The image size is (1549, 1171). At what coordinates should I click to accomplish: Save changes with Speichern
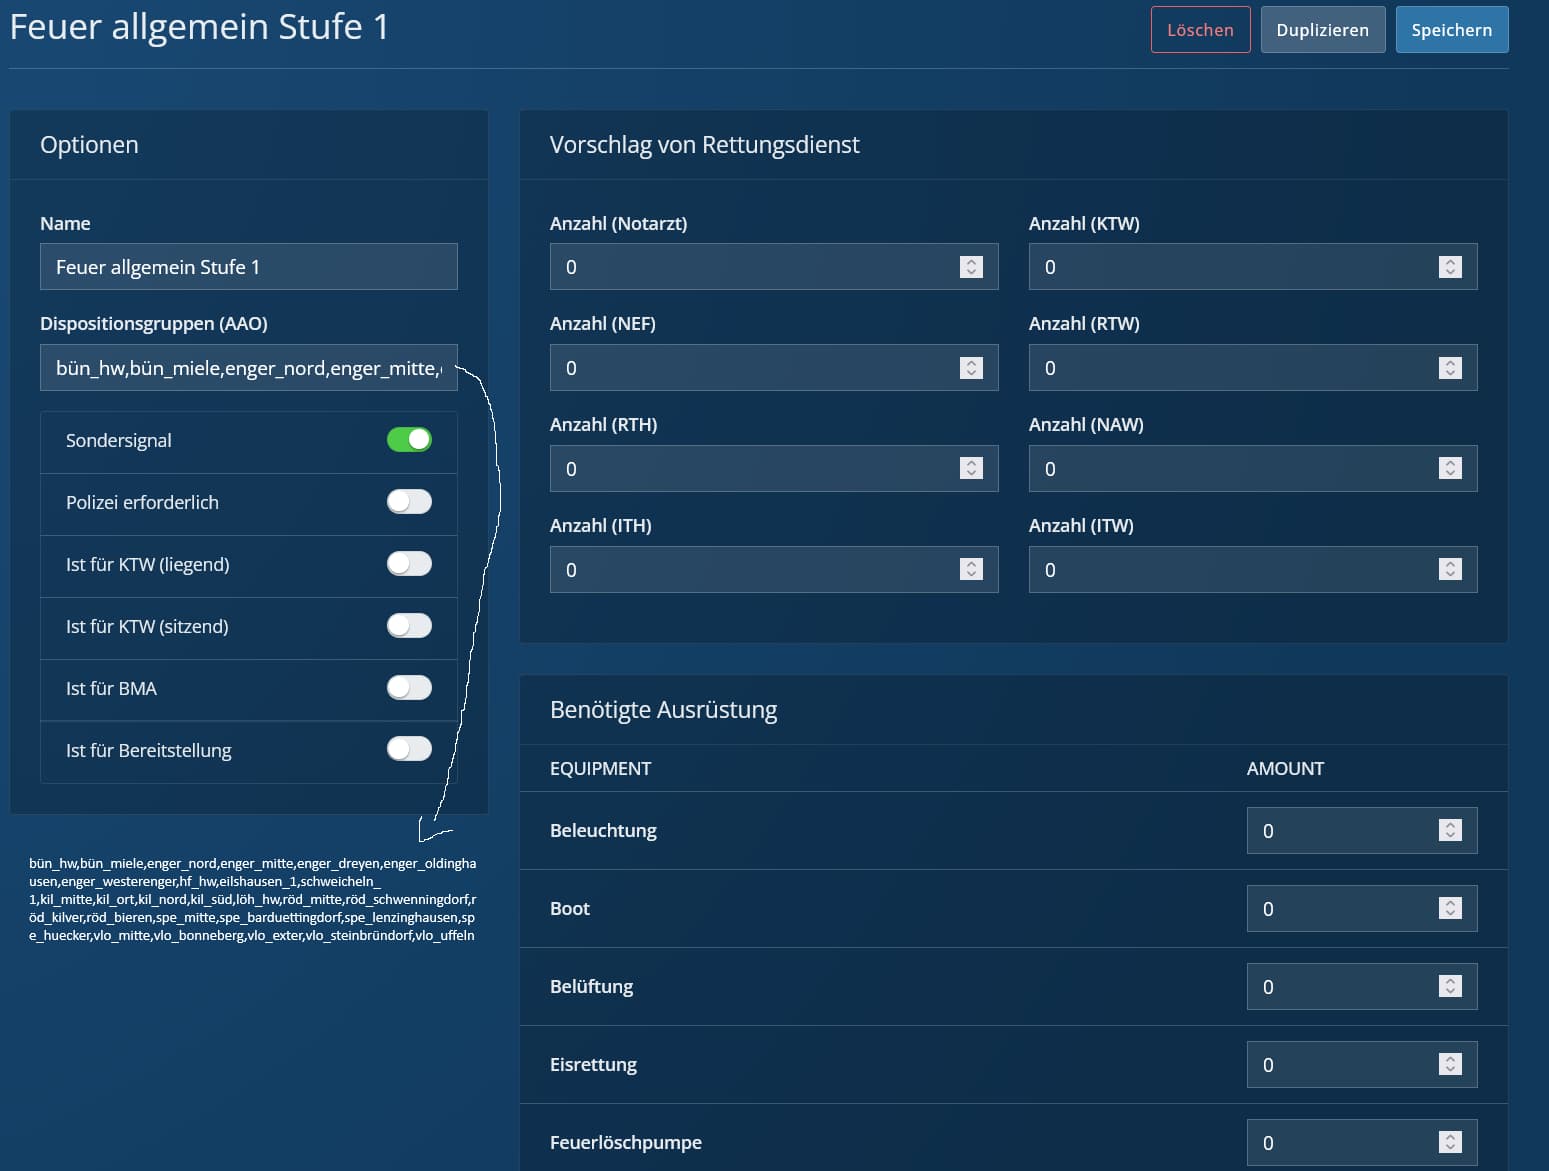coord(1451,30)
